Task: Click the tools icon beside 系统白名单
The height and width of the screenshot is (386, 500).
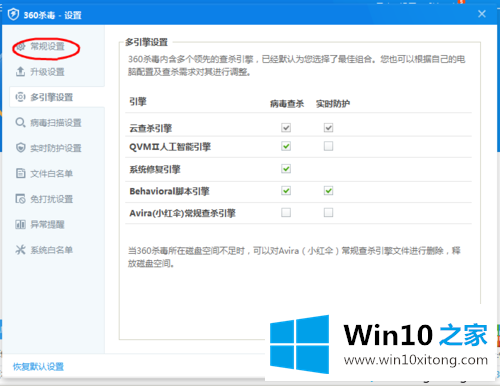Action: pos(20,250)
